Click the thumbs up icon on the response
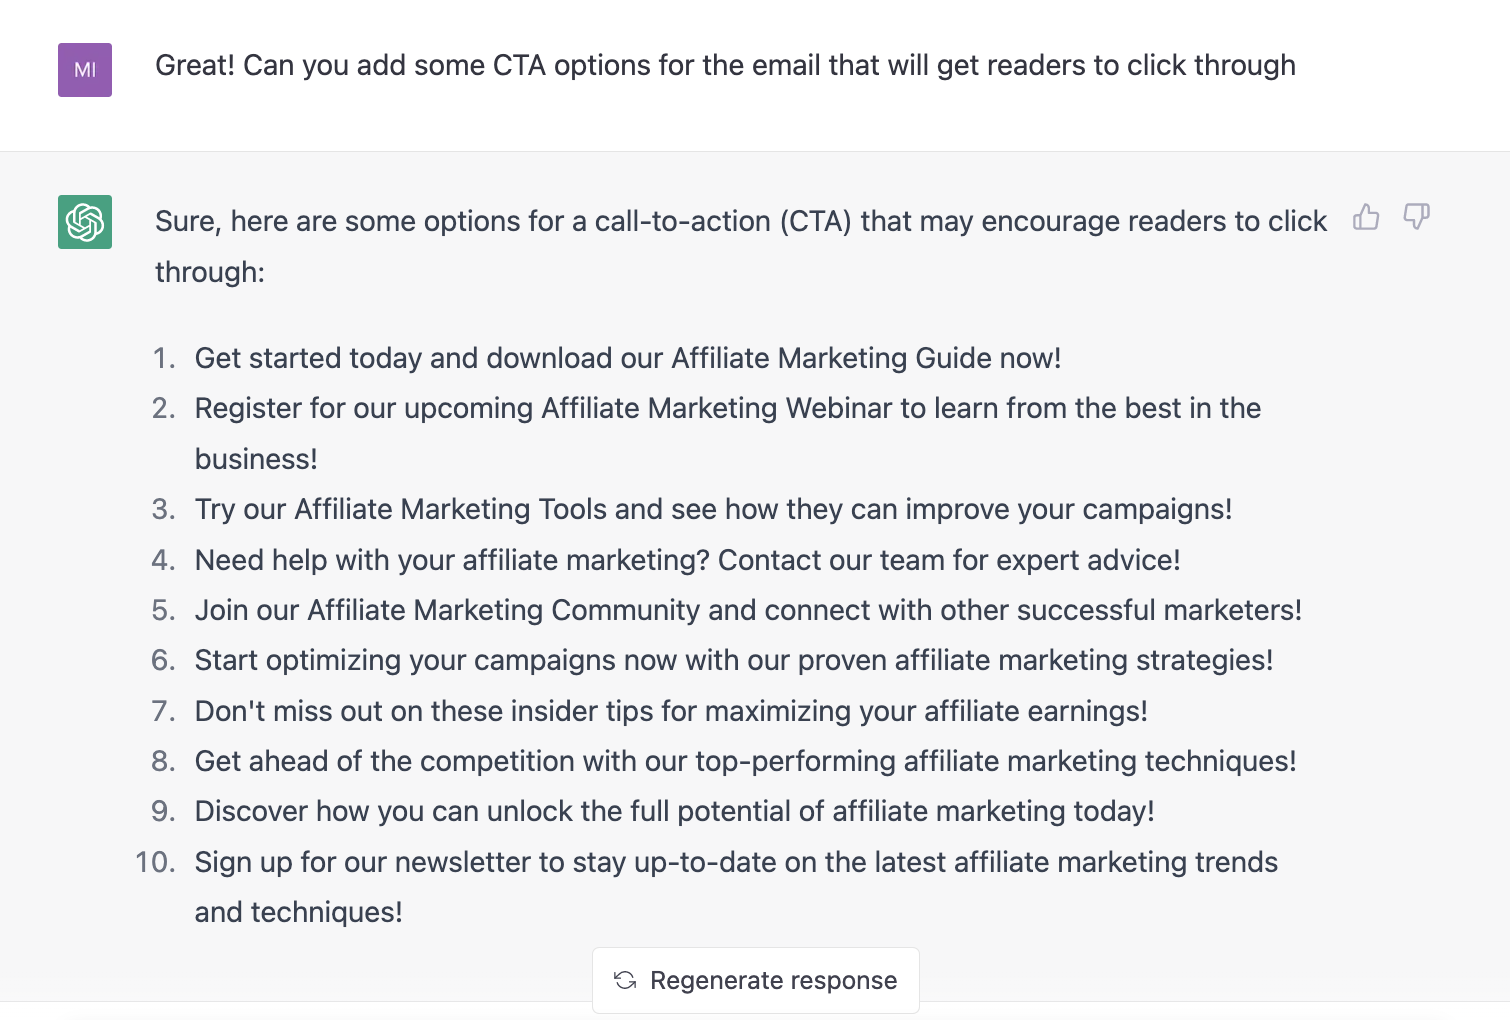 (x=1366, y=217)
